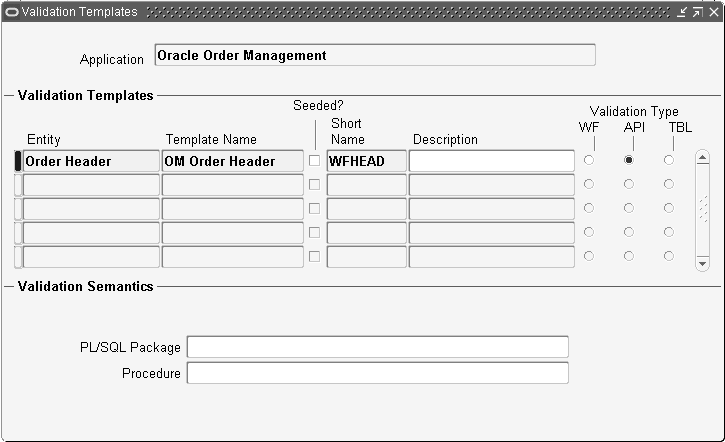This screenshot has height=442, width=725.
Task: Select the WF radio button in fourth row
Action: (589, 232)
